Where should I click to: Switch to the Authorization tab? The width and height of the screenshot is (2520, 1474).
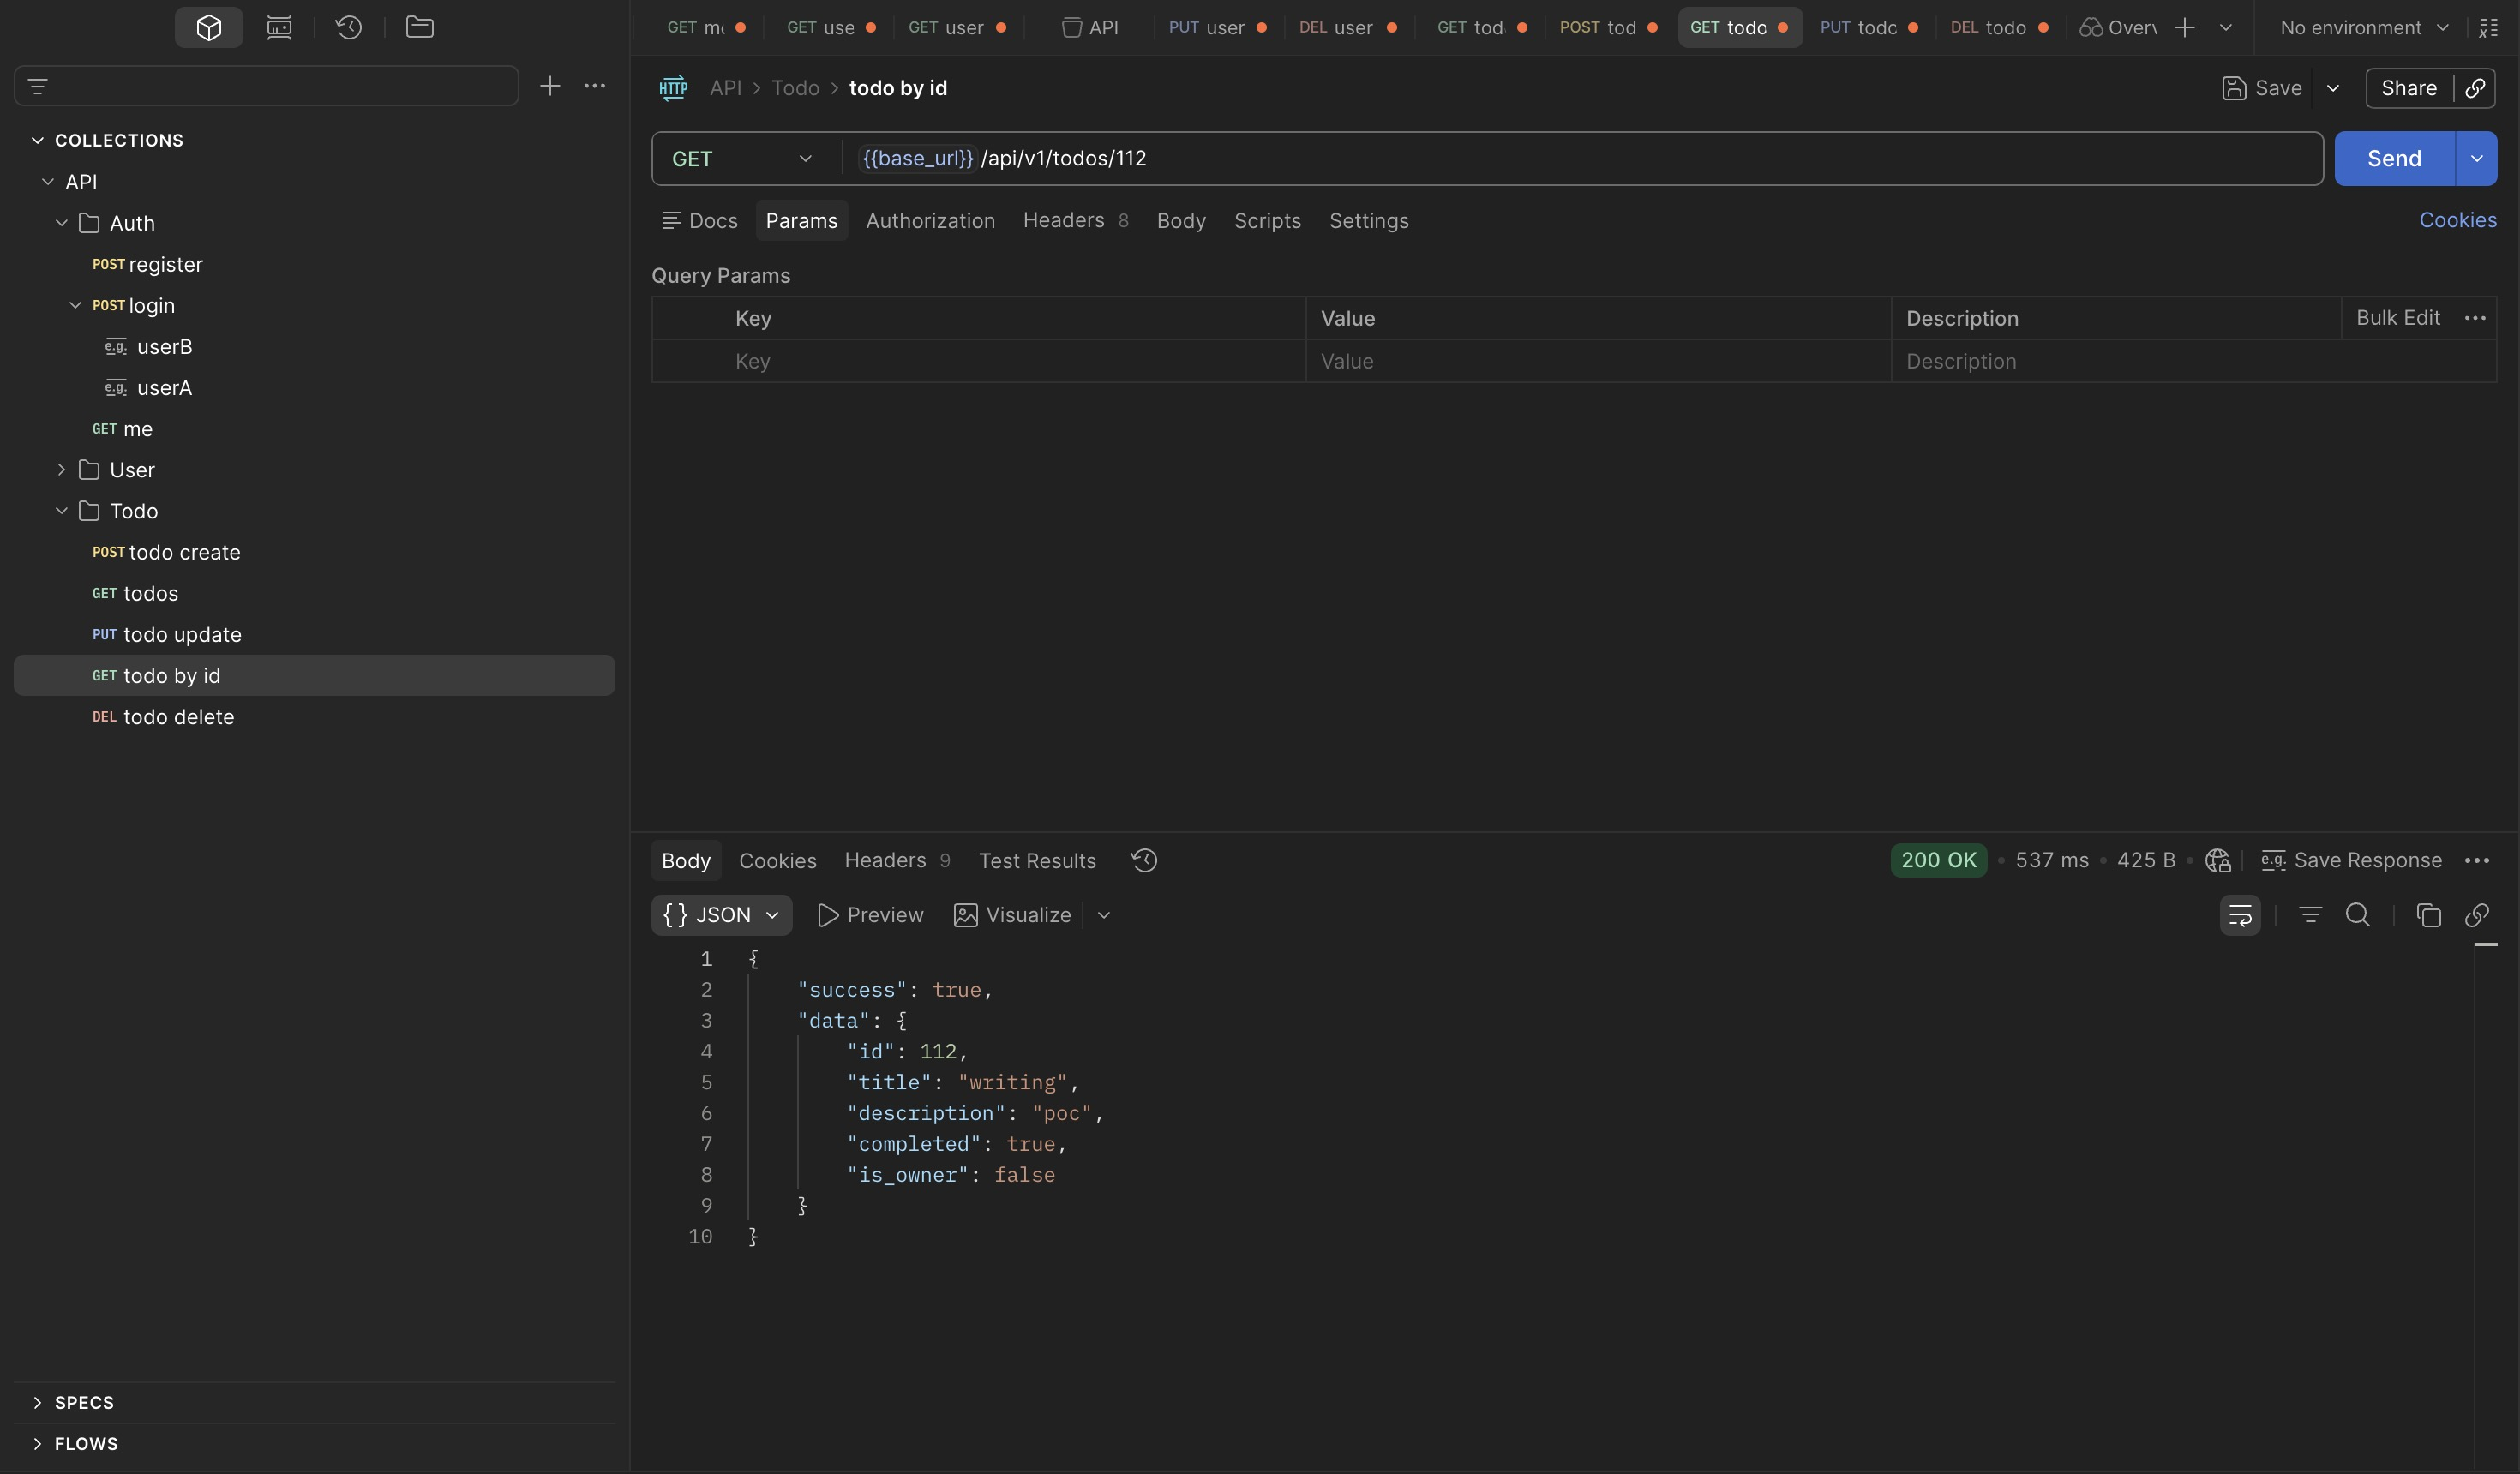tap(930, 221)
